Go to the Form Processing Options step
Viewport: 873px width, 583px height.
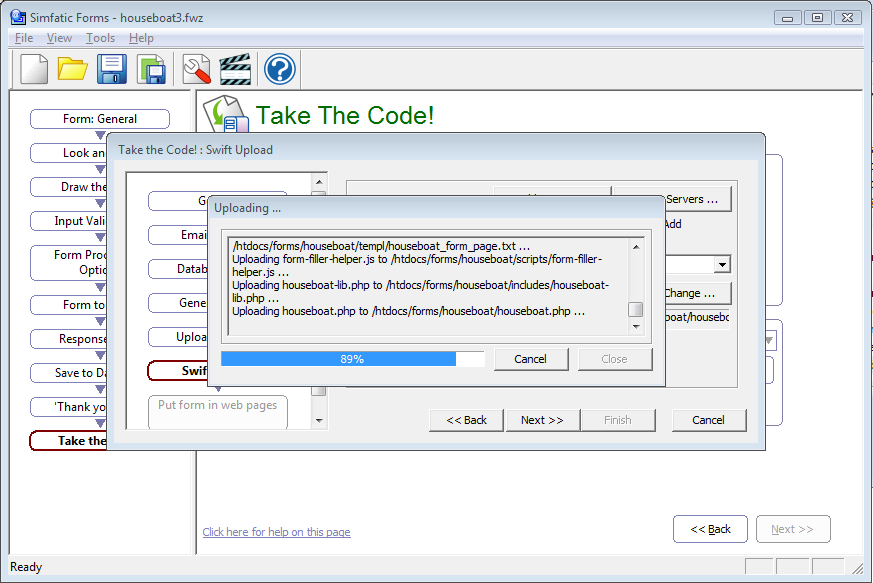pyautogui.click(x=68, y=262)
